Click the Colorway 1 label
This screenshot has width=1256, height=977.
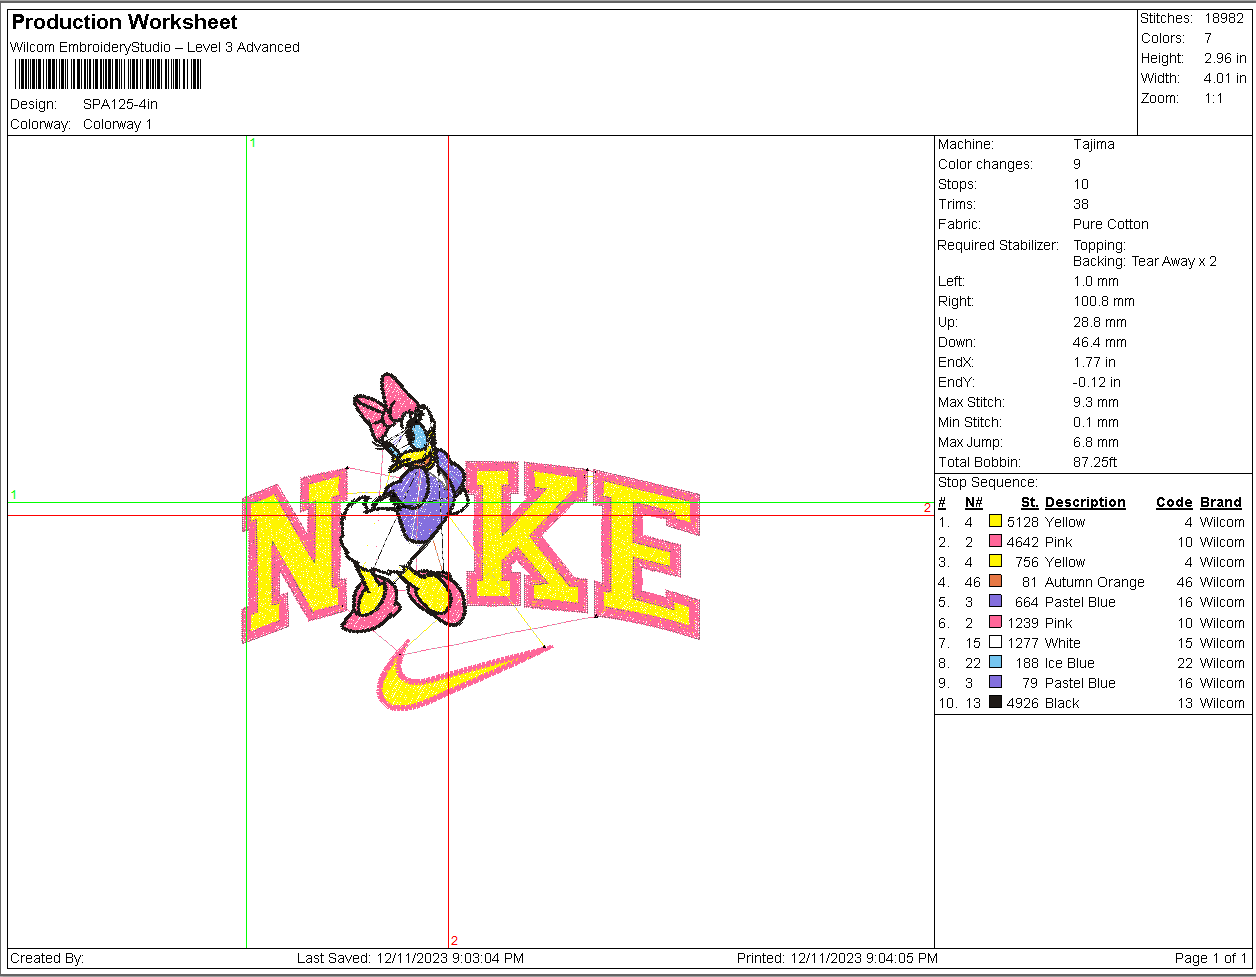[x=117, y=124]
